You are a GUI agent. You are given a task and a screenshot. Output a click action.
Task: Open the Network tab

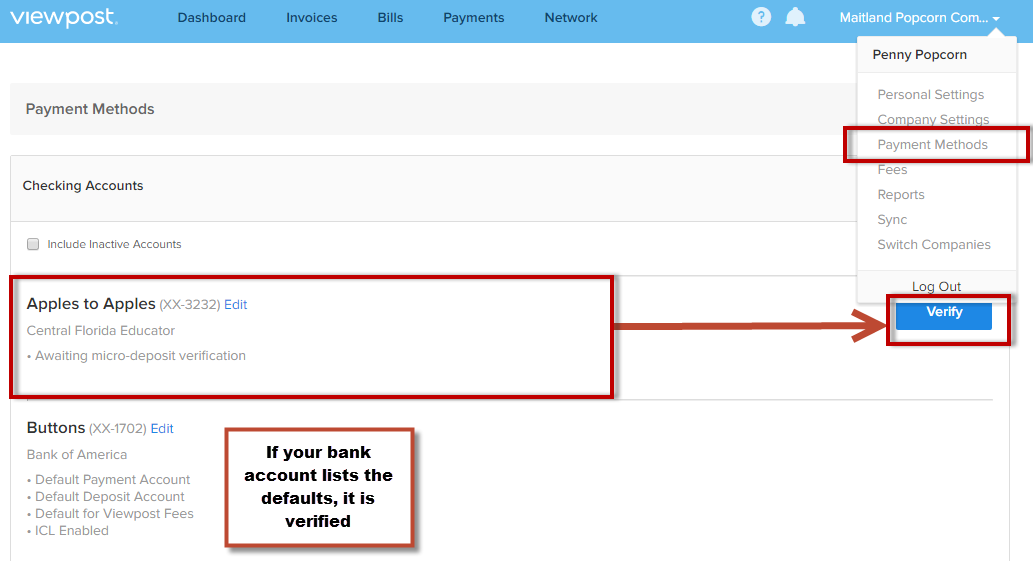point(571,18)
